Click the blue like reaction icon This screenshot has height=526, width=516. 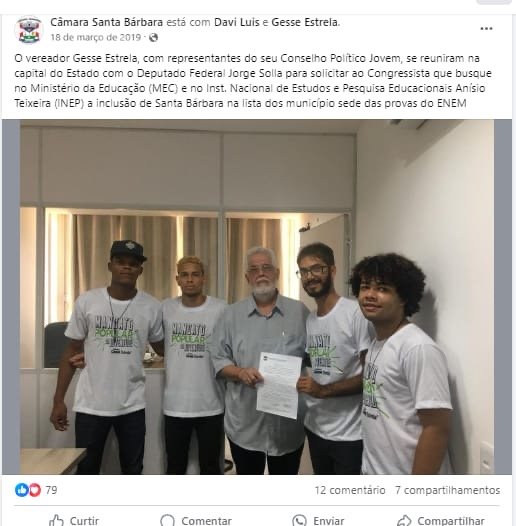(21, 490)
